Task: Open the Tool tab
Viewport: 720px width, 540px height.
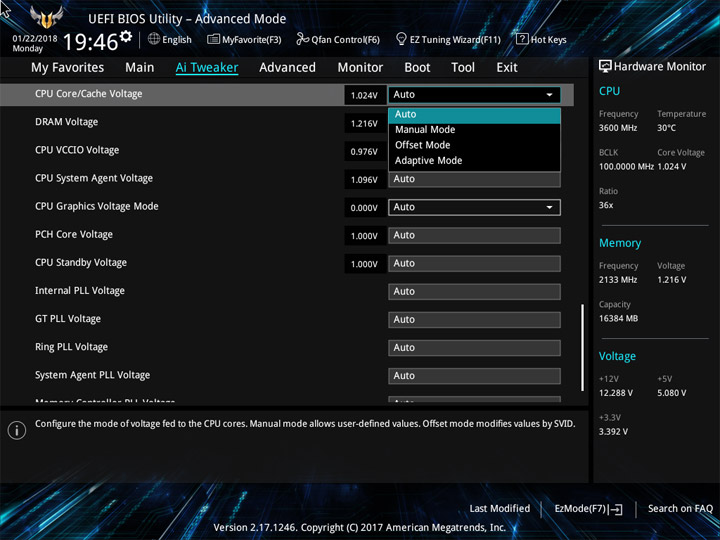Action: (x=463, y=68)
